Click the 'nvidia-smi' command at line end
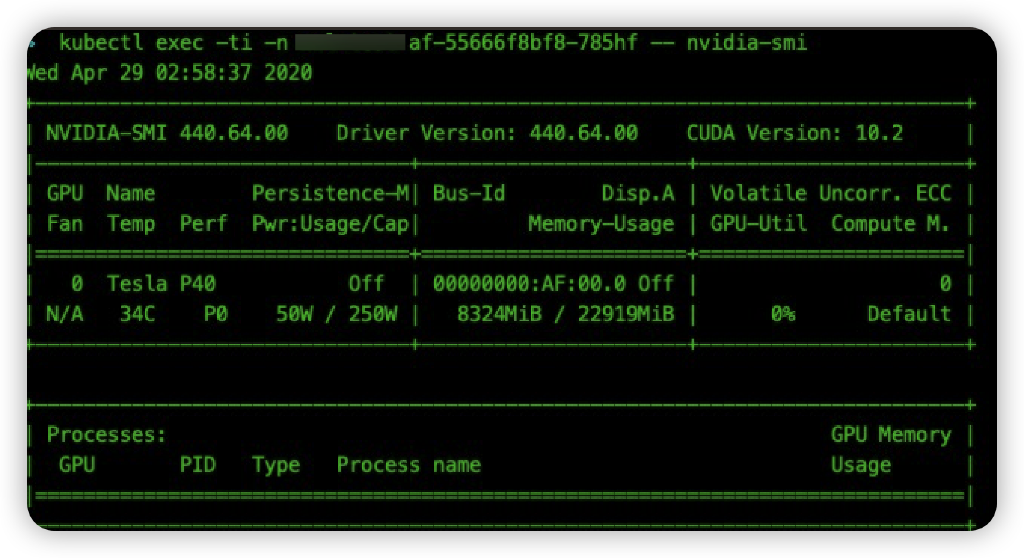 click(746, 43)
